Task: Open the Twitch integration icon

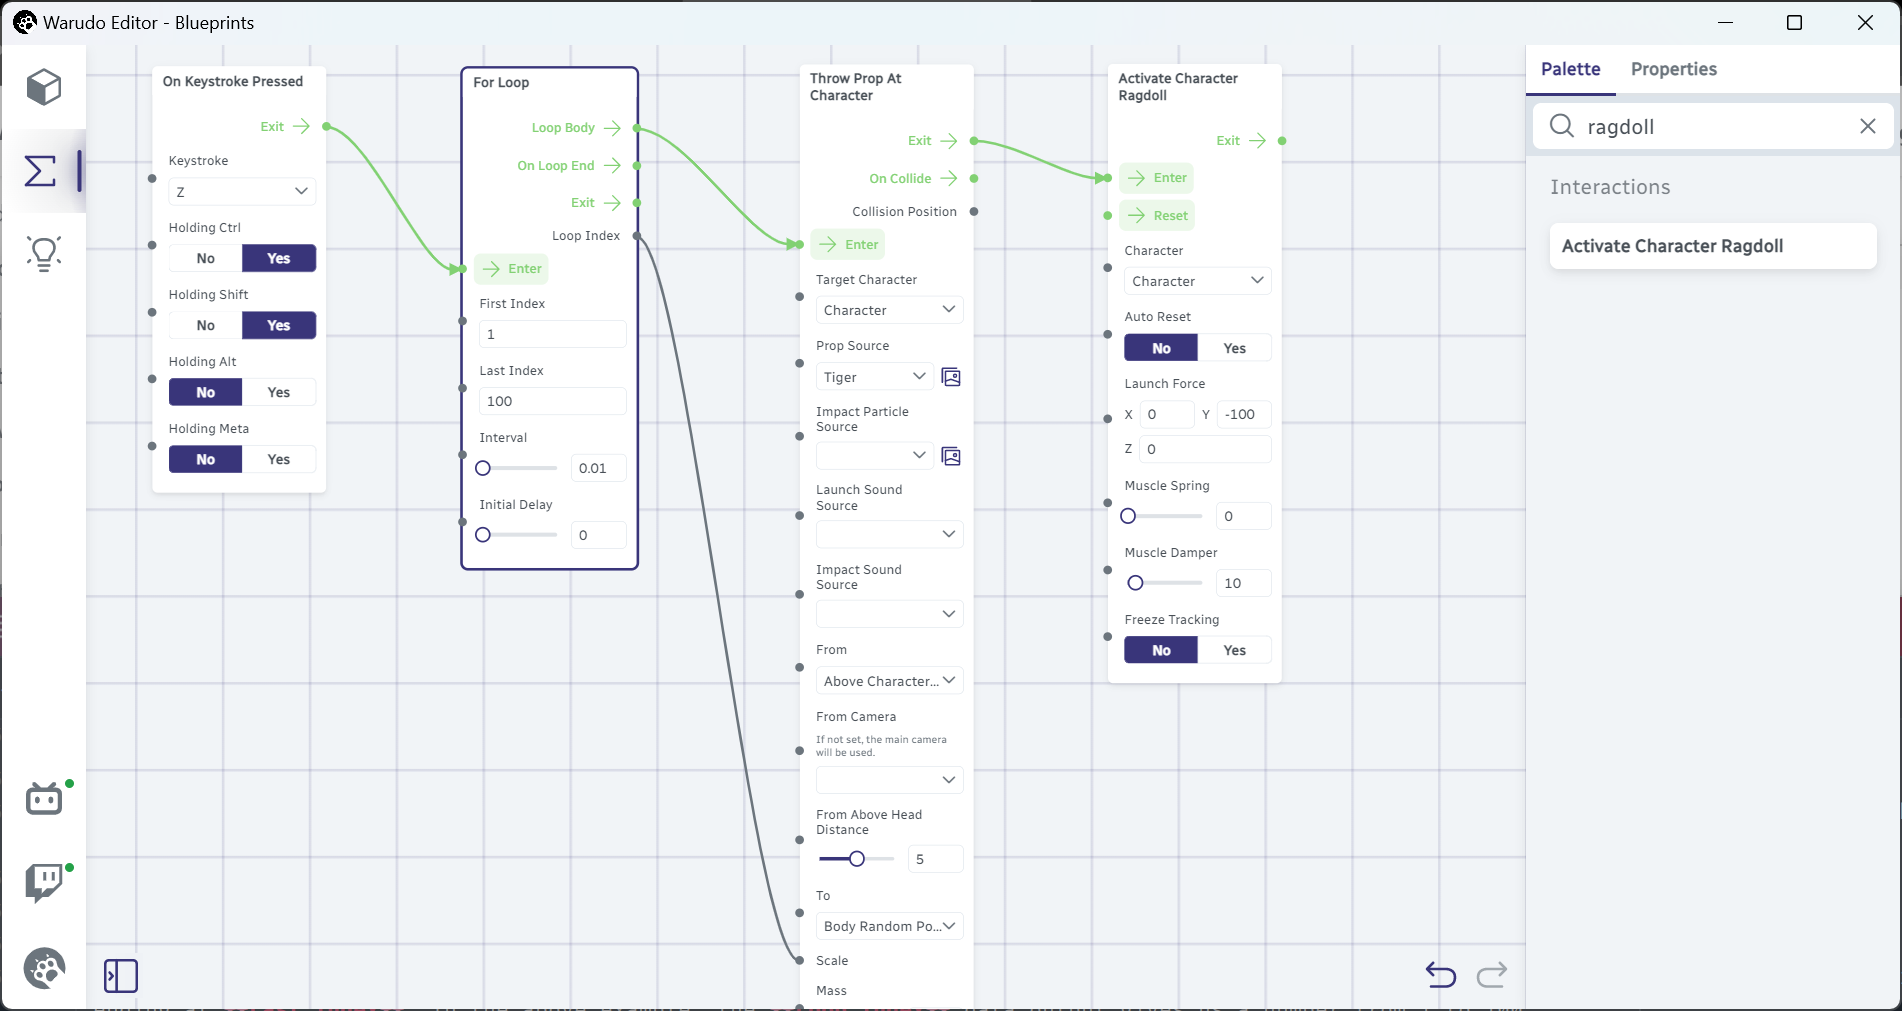Action: pyautogui.click(x=44, y=883)
